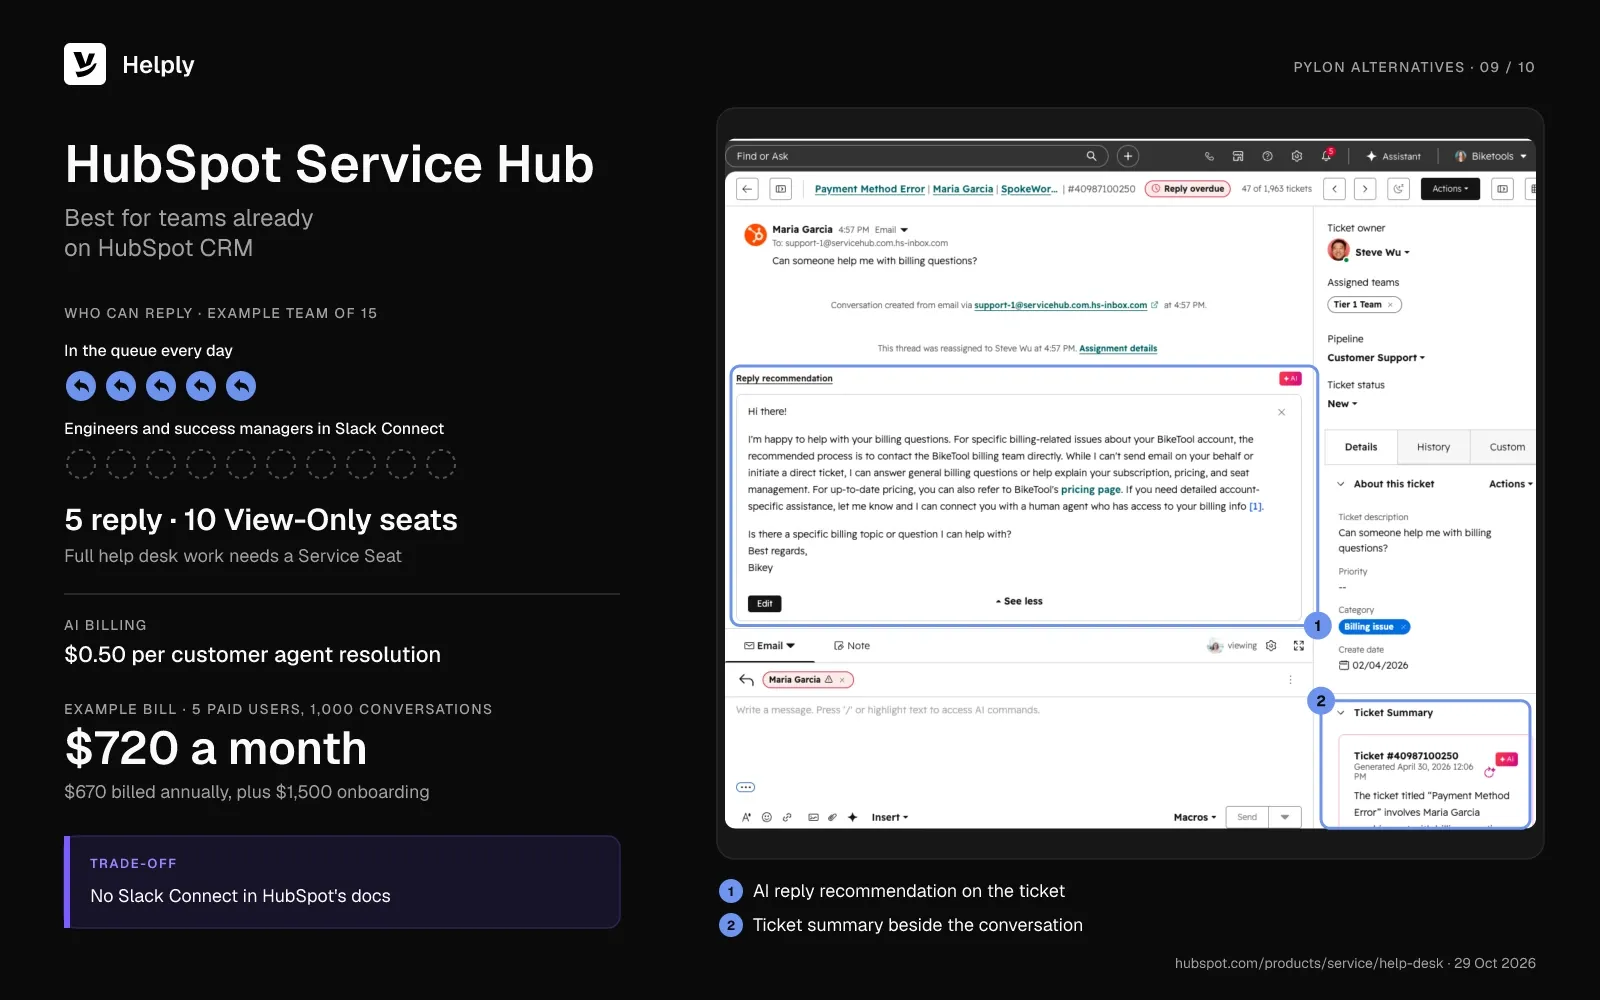Screen dimensions: 1600x1000
Task: Click the attach file paperclip icon
Action: coord(832,817)
